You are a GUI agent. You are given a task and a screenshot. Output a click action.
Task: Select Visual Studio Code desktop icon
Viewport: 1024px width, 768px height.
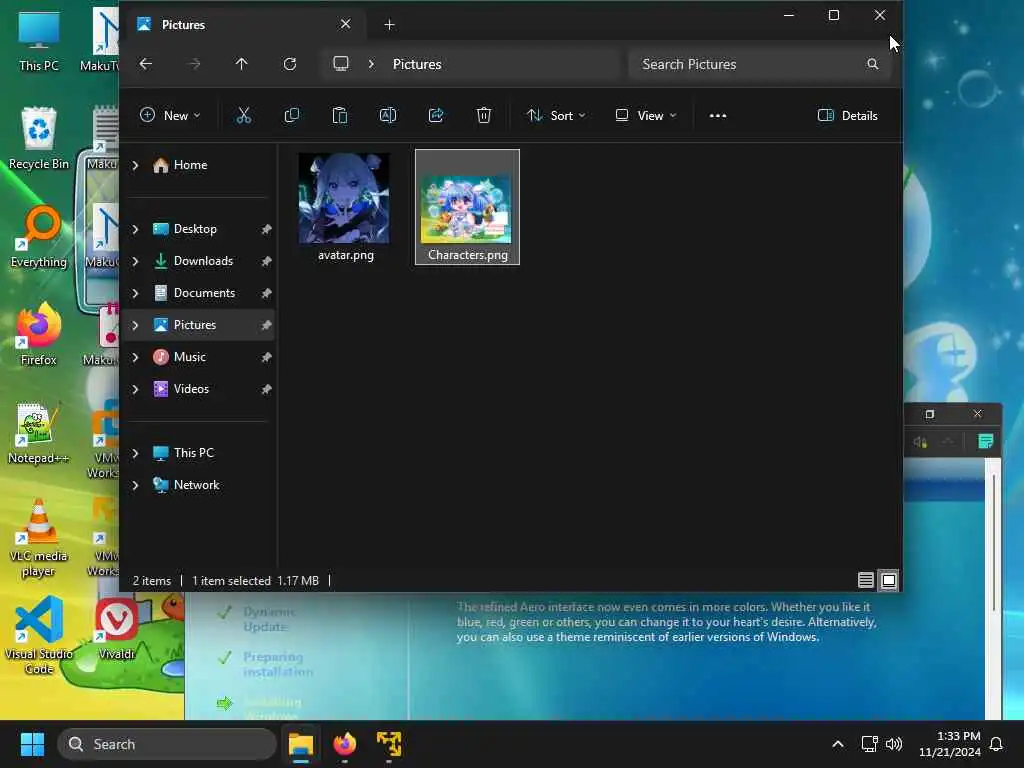(x=39, y=635)
